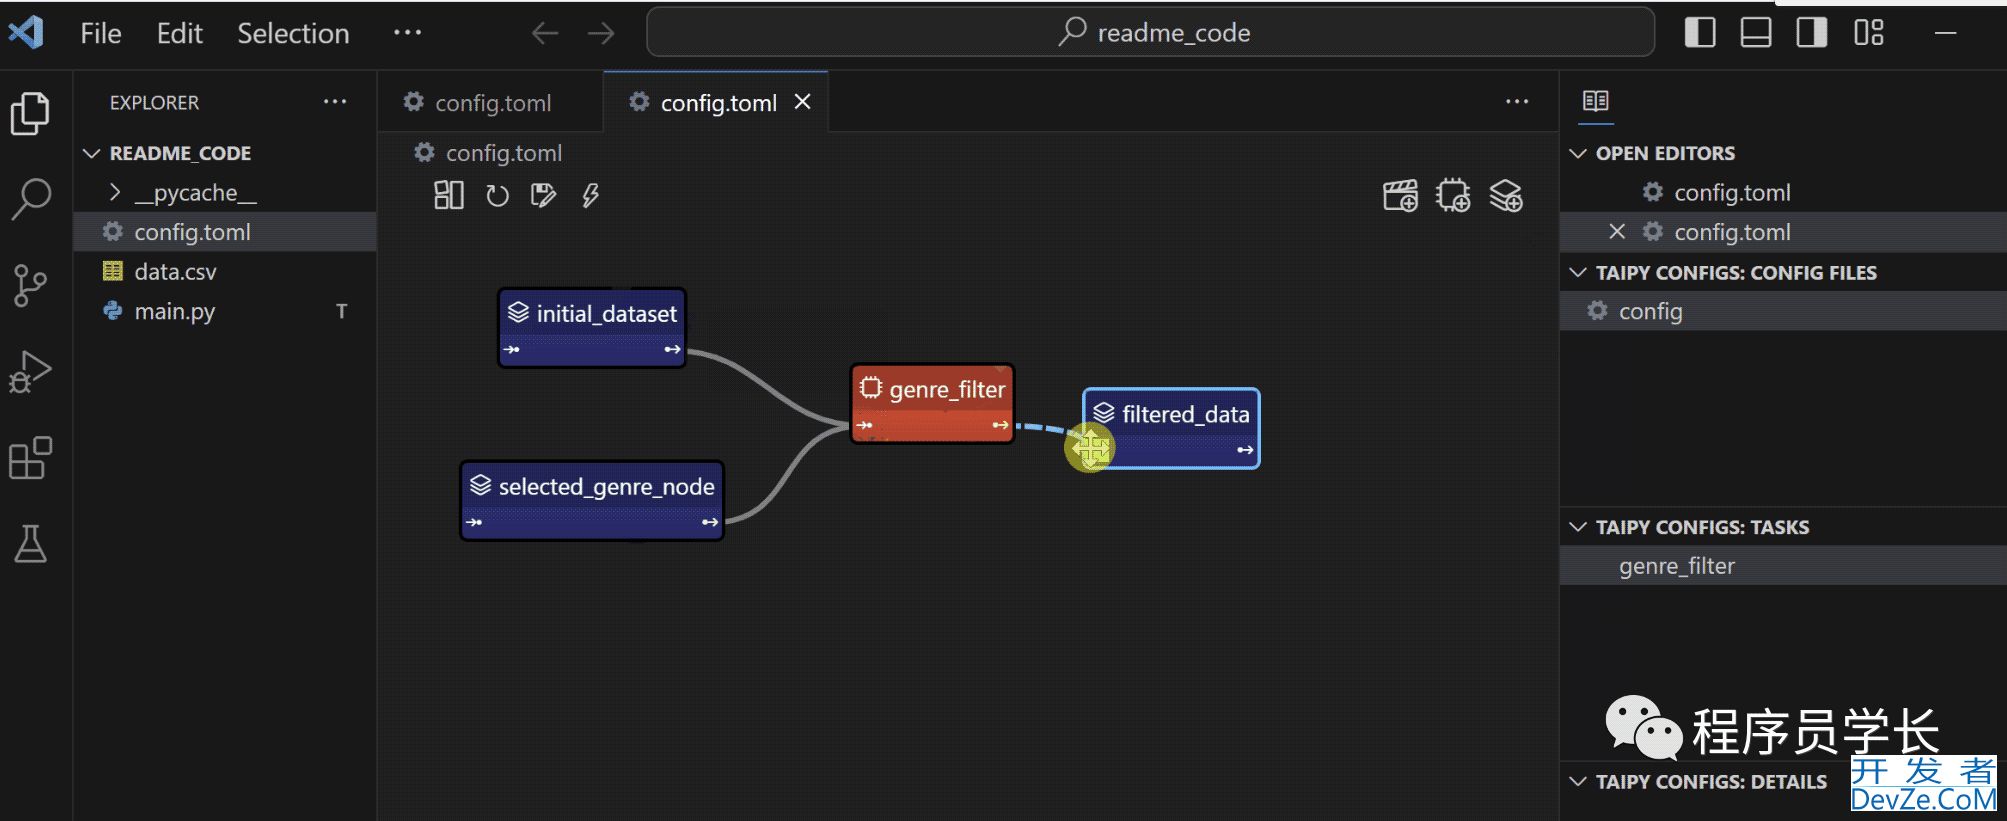Select the filtered_data data node
Screen dimensions: 2007x821
(1171, 428)
